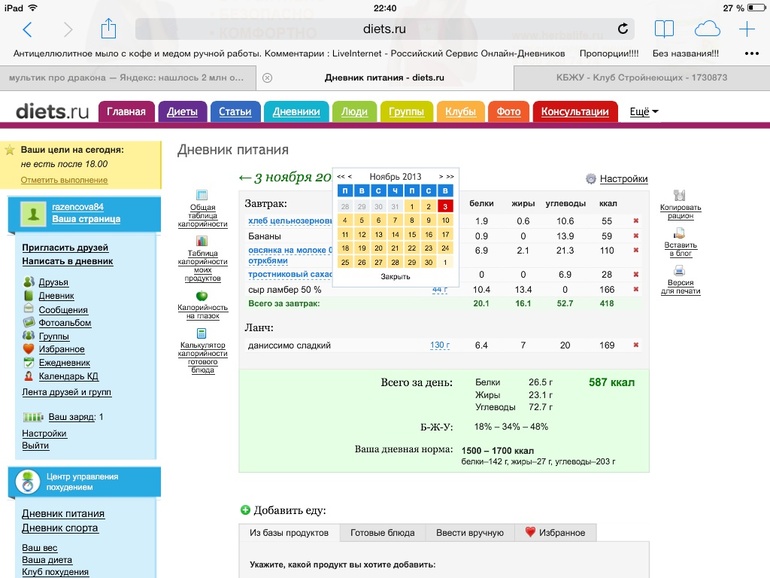This screenshot has height=578, width=770.
Task: Reload the diets.ru page
Action: tap(623, 28)
